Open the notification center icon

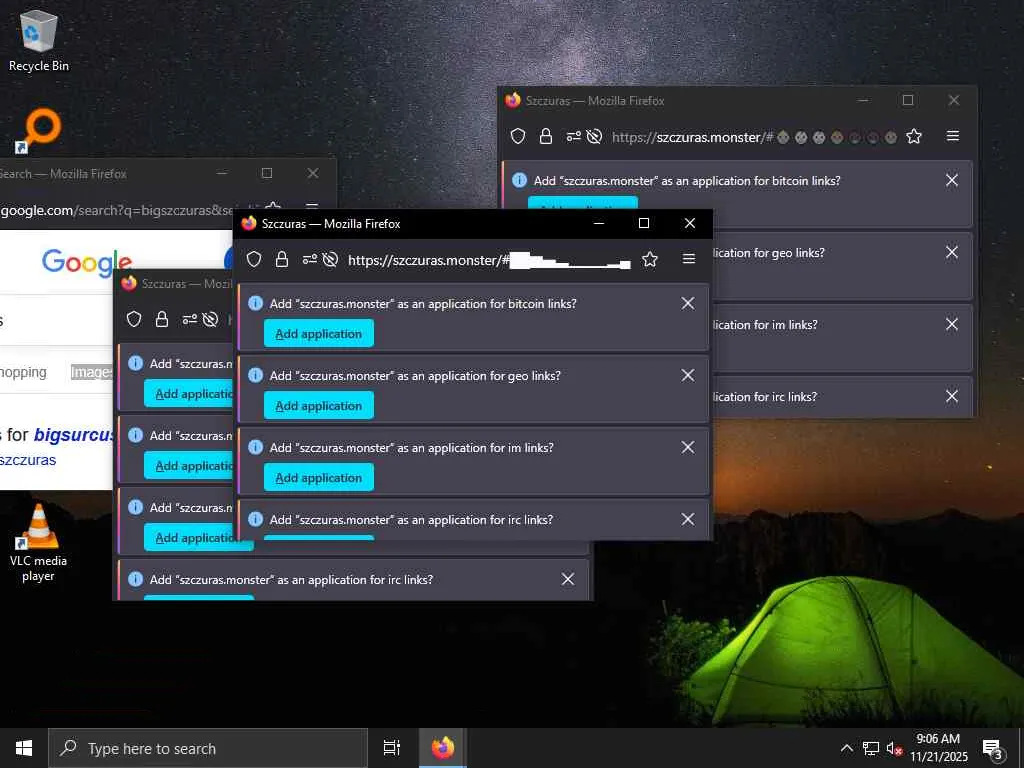(x=993, y=749)
